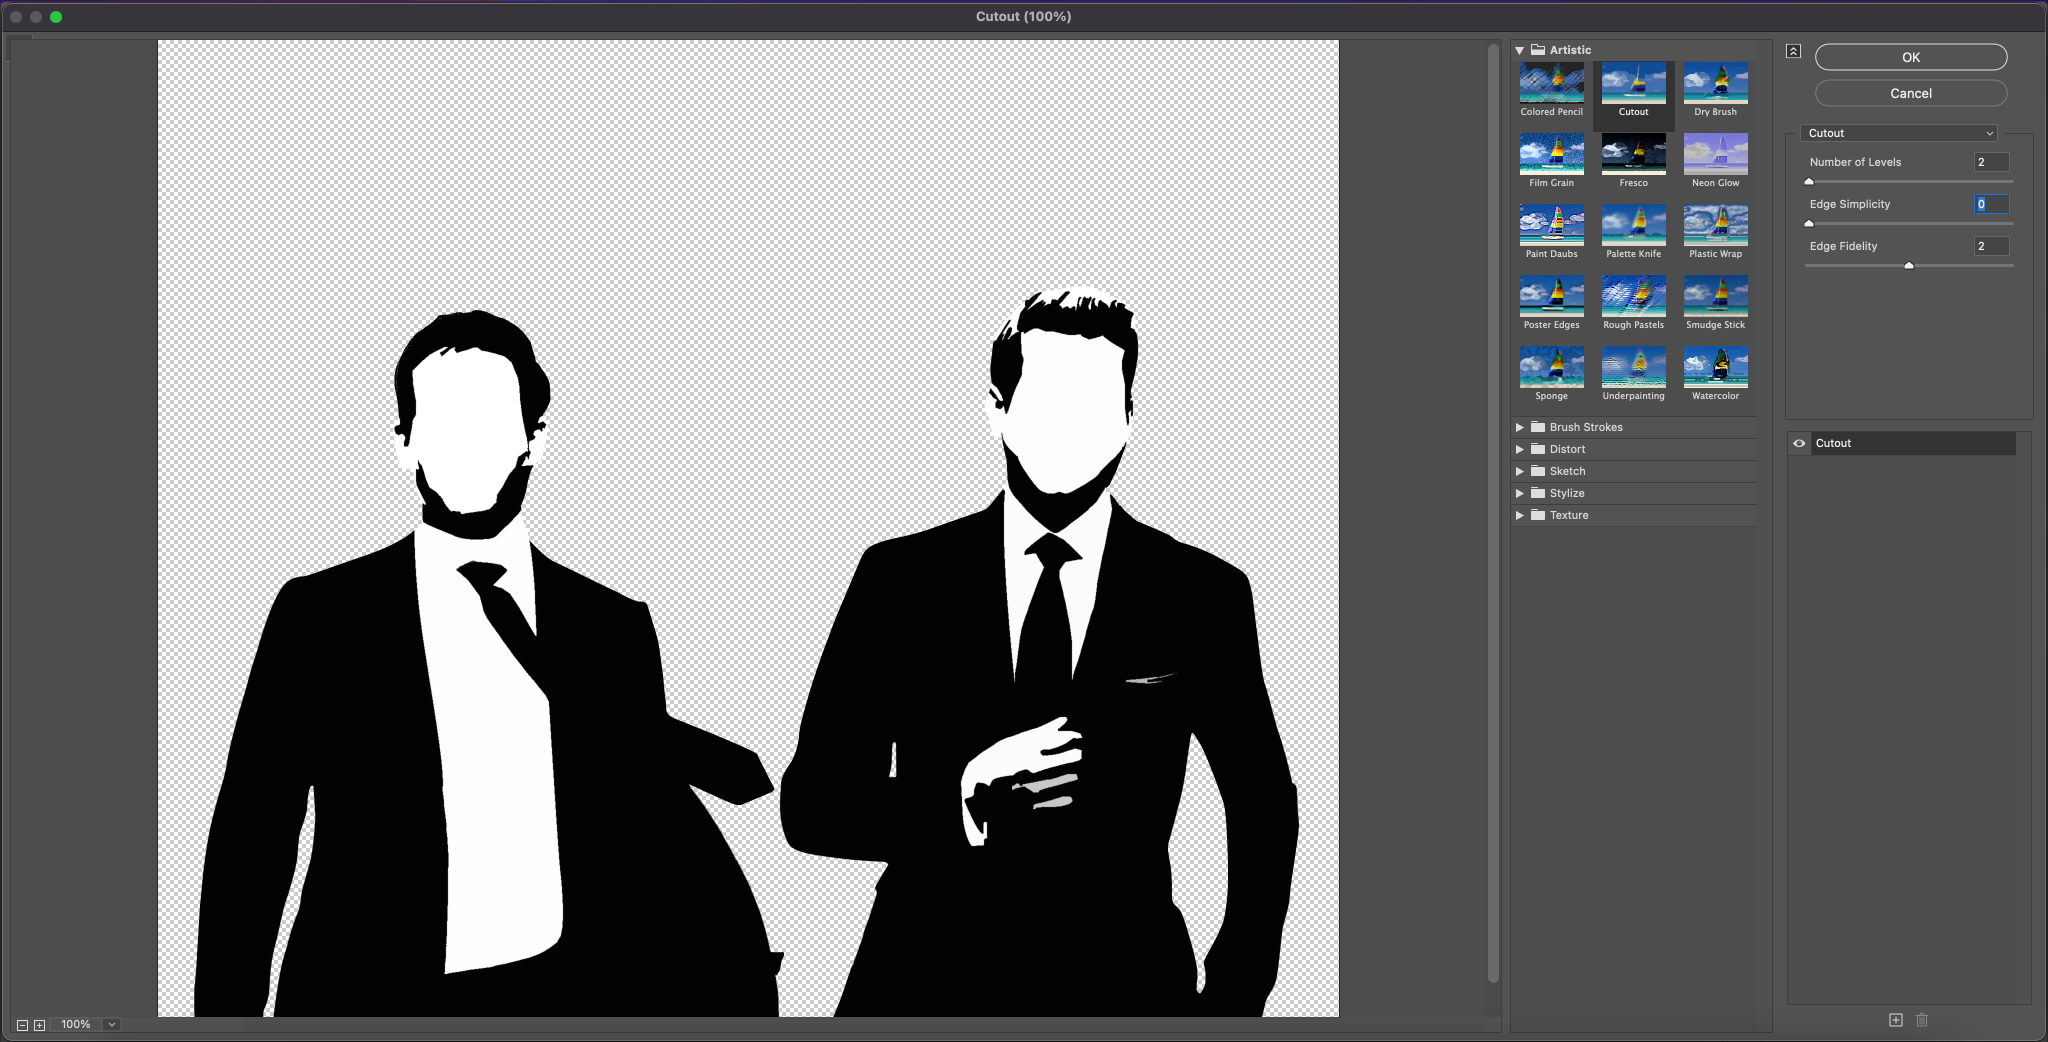This screenshot has height=1042, width=2048.
Task: Click the zoom out minus icon
Action: pyautogui.click(x=22, y=1025)
